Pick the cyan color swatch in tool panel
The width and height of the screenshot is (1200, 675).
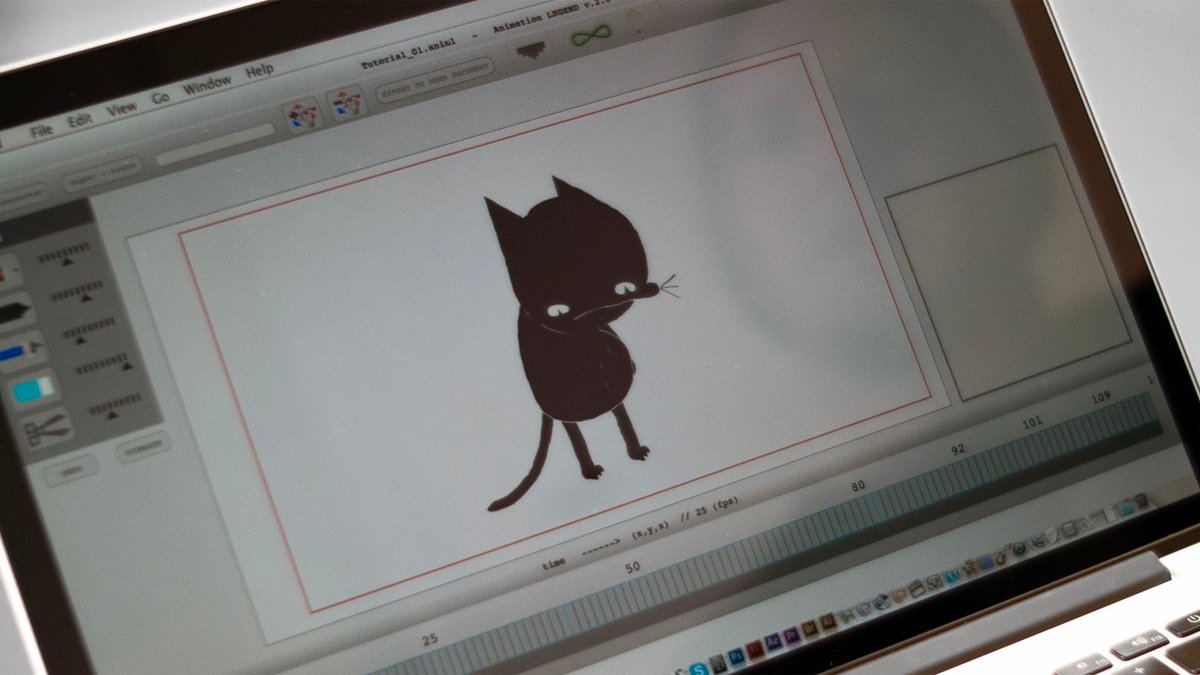coord(33,390)
